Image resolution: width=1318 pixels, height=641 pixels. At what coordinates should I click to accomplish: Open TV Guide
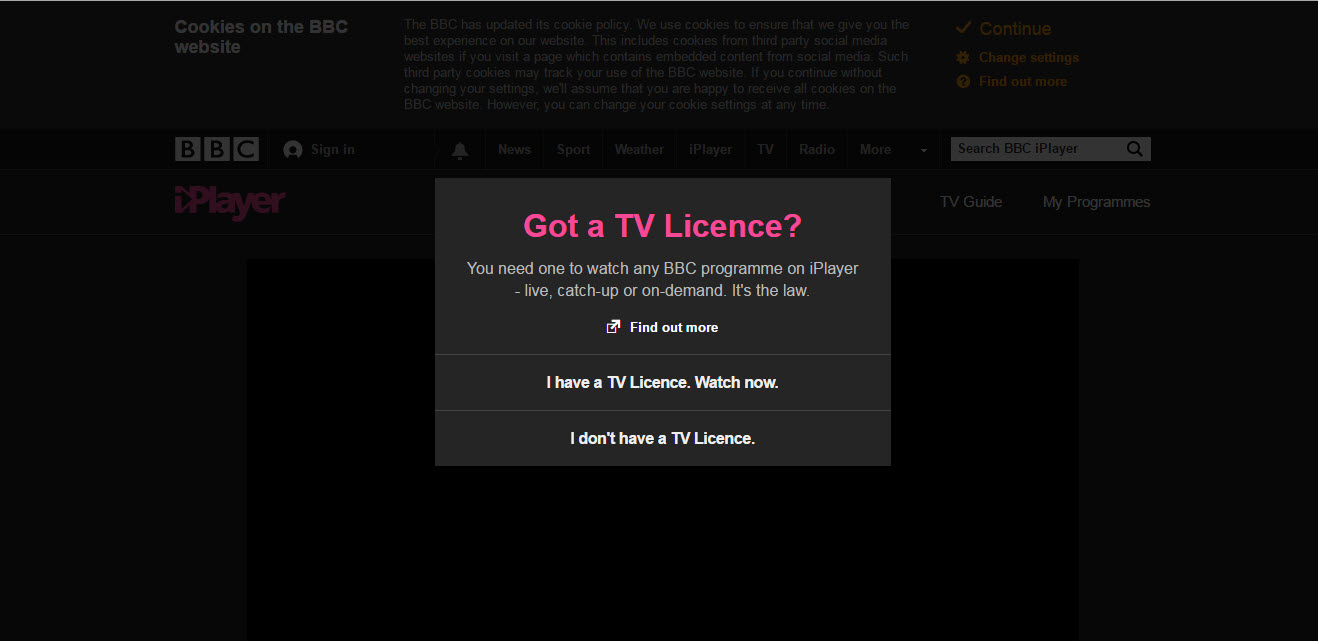pos(971,202)
